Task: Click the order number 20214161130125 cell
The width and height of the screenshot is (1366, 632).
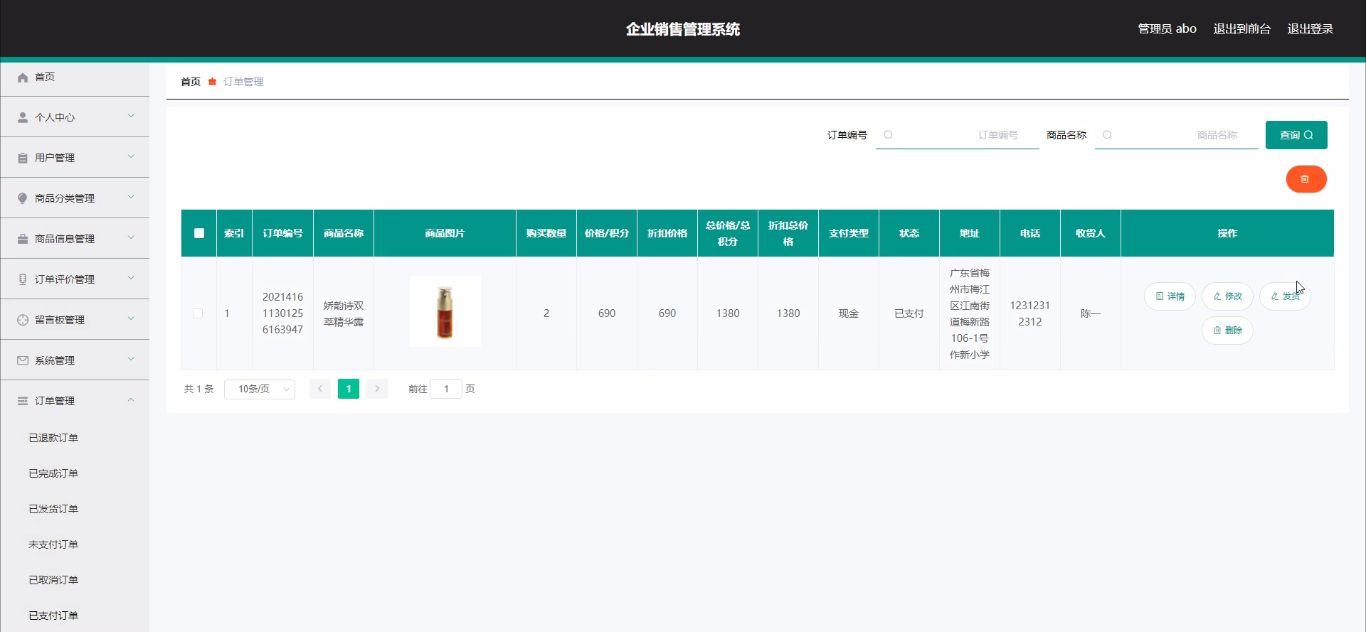Action: coord(283,313)
